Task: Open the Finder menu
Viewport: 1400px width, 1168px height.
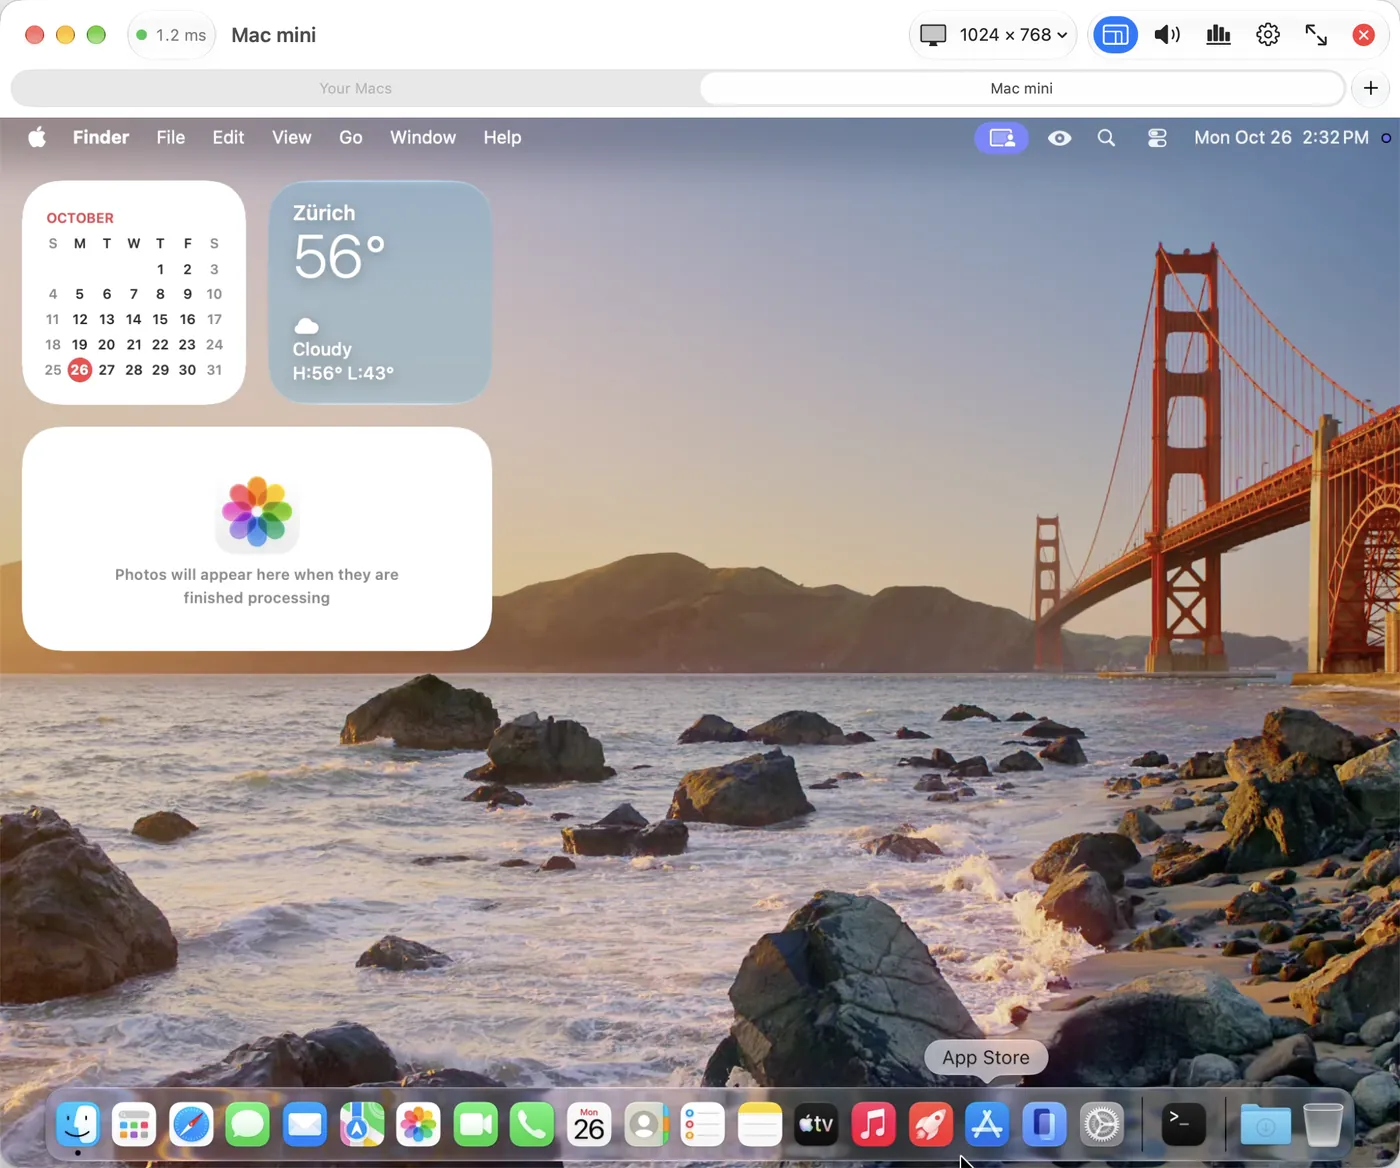Action: pos(101,137)
